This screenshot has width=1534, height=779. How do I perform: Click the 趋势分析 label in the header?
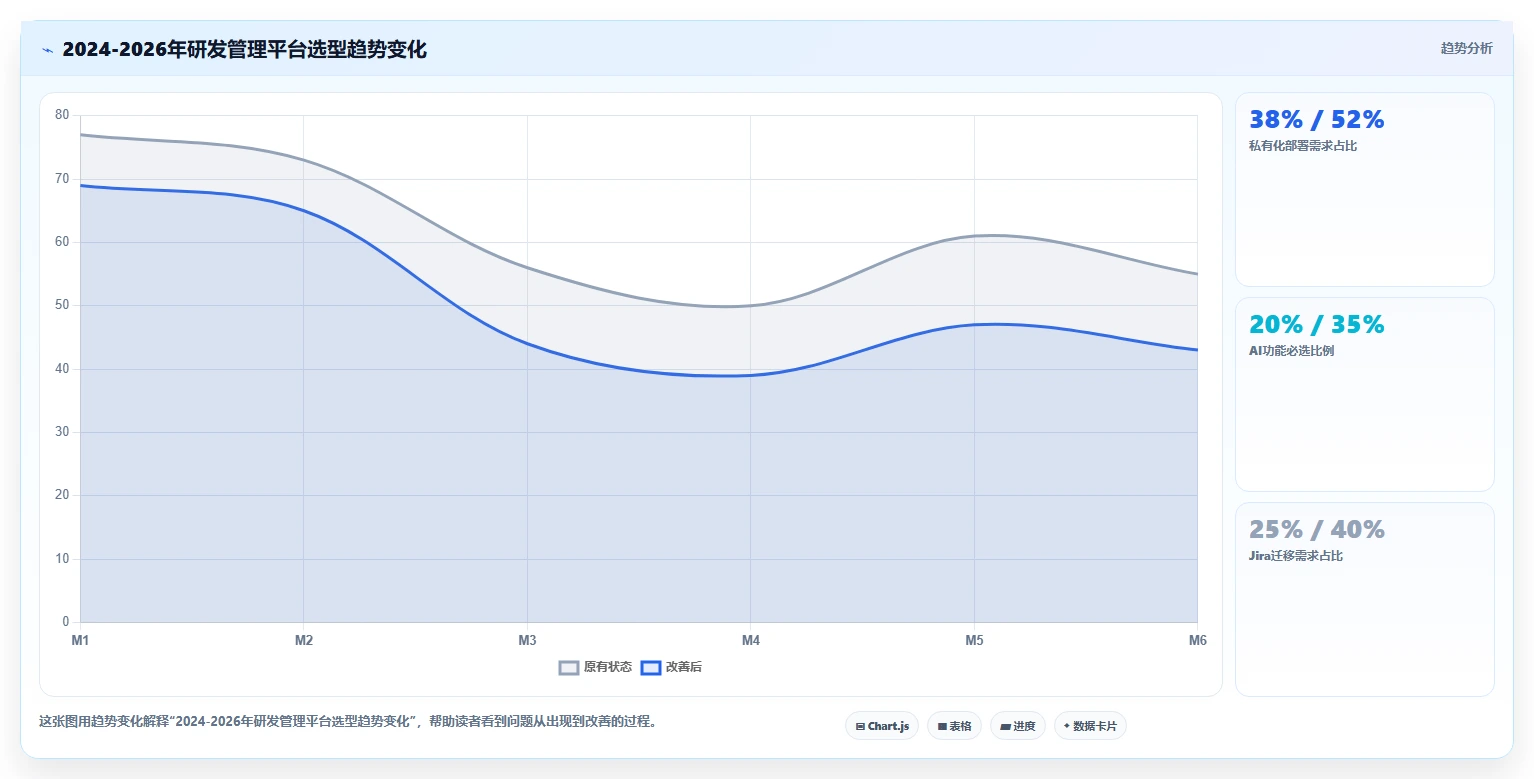tap(1466, 49)
